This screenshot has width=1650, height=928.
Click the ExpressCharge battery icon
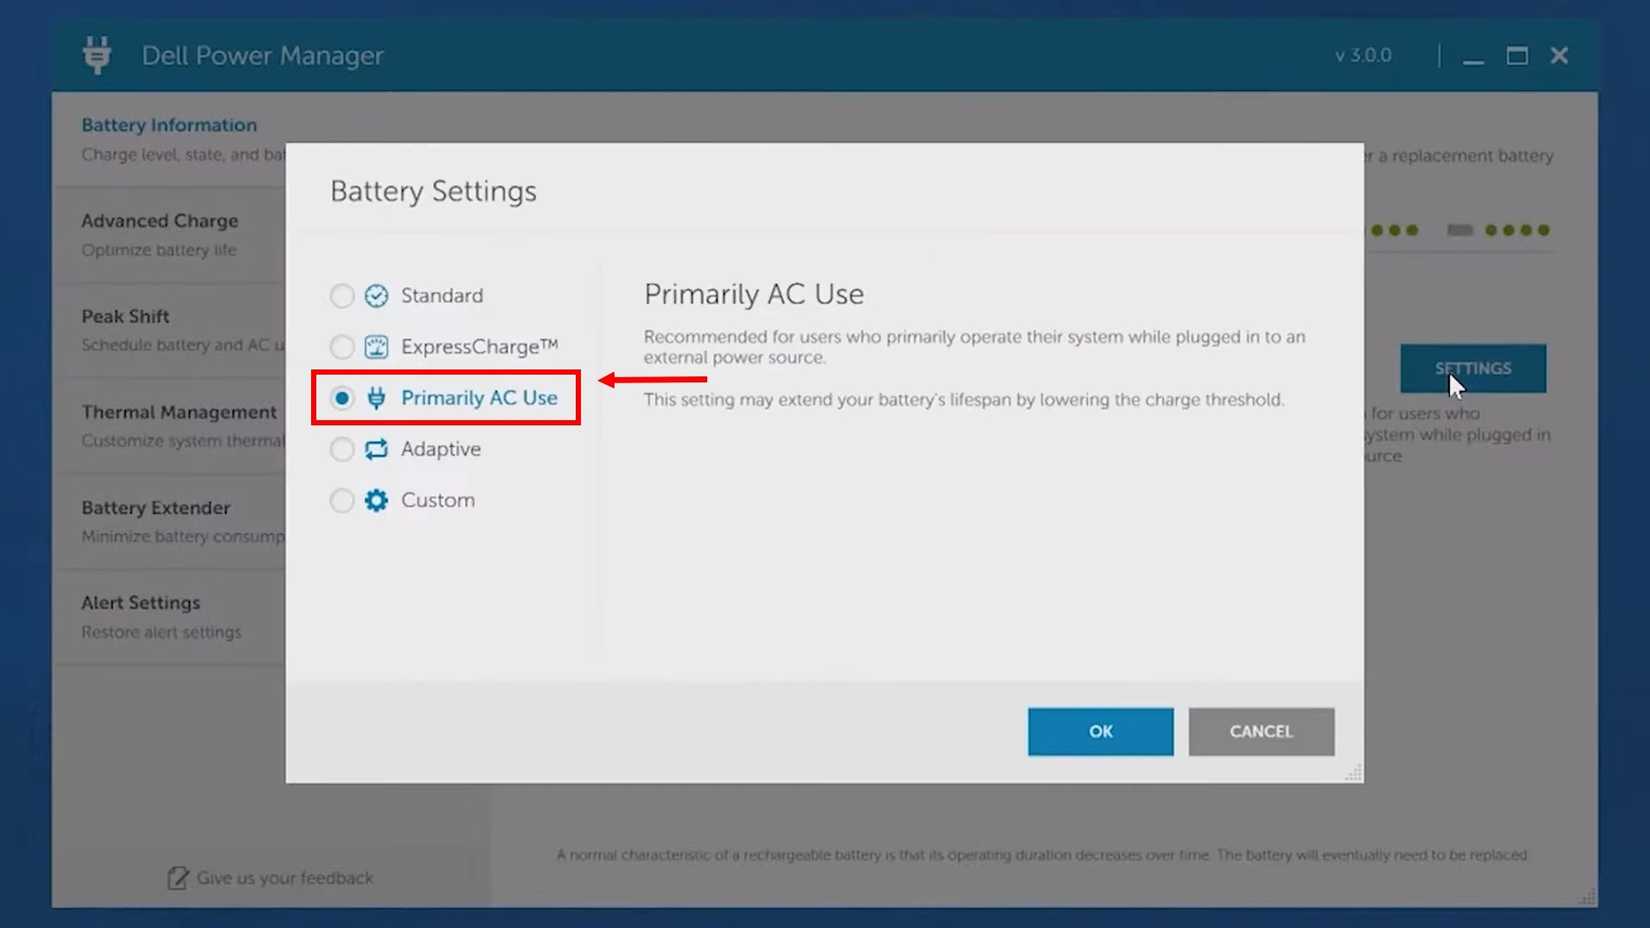point(375,346)
